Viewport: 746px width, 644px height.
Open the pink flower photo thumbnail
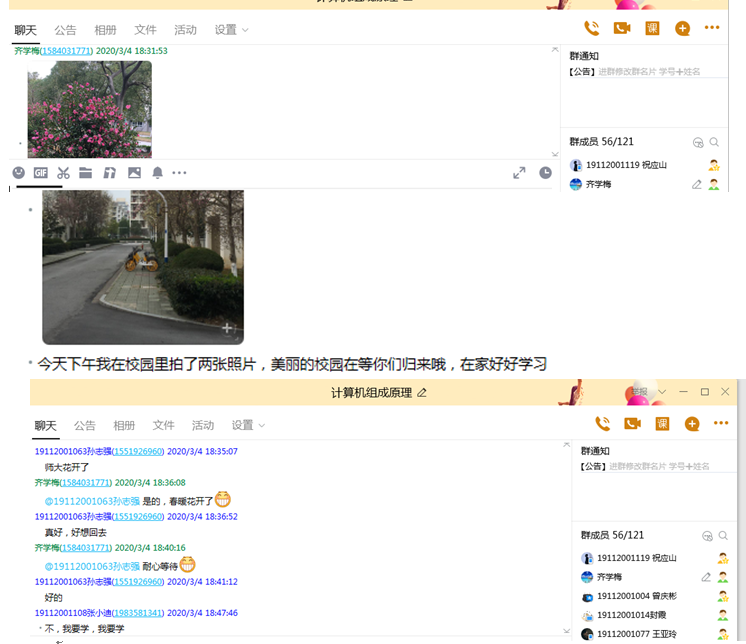pyautogui.click(x=89, y=109)
